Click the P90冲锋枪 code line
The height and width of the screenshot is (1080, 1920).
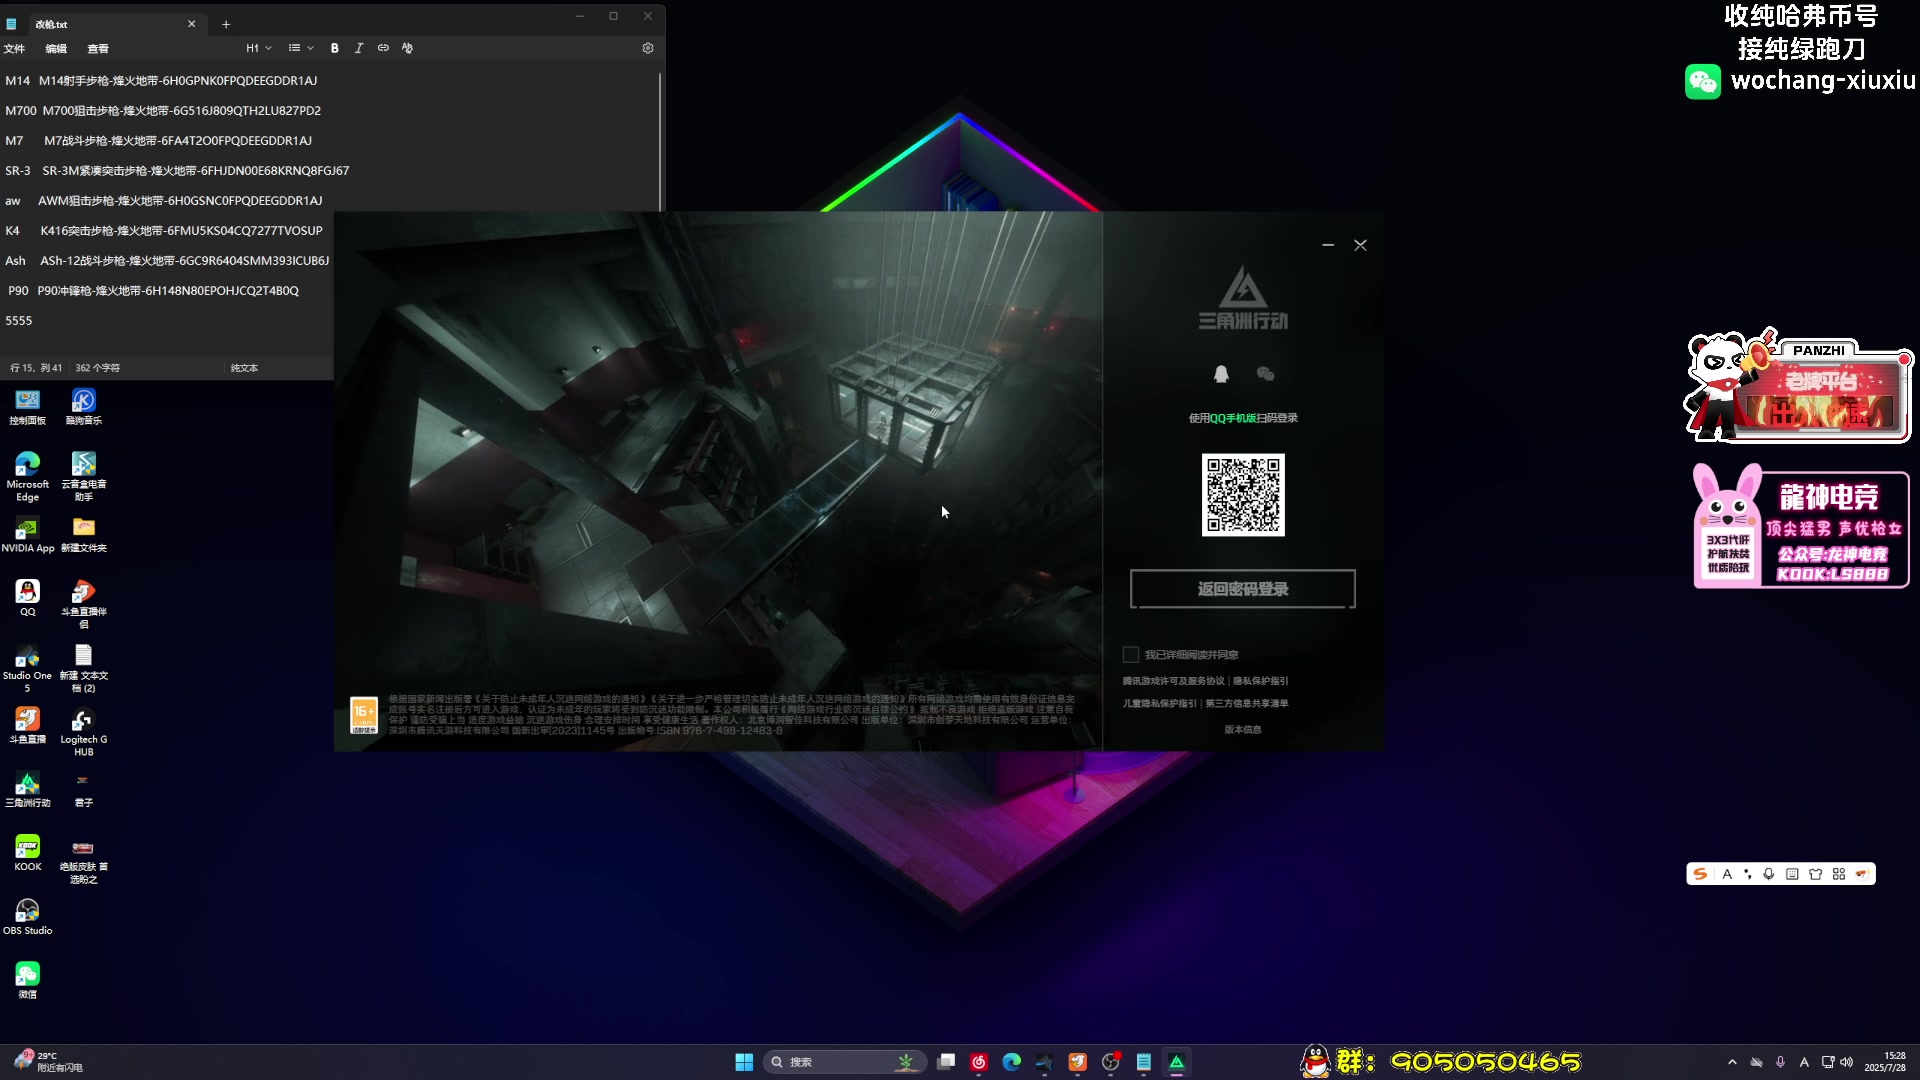154,290
